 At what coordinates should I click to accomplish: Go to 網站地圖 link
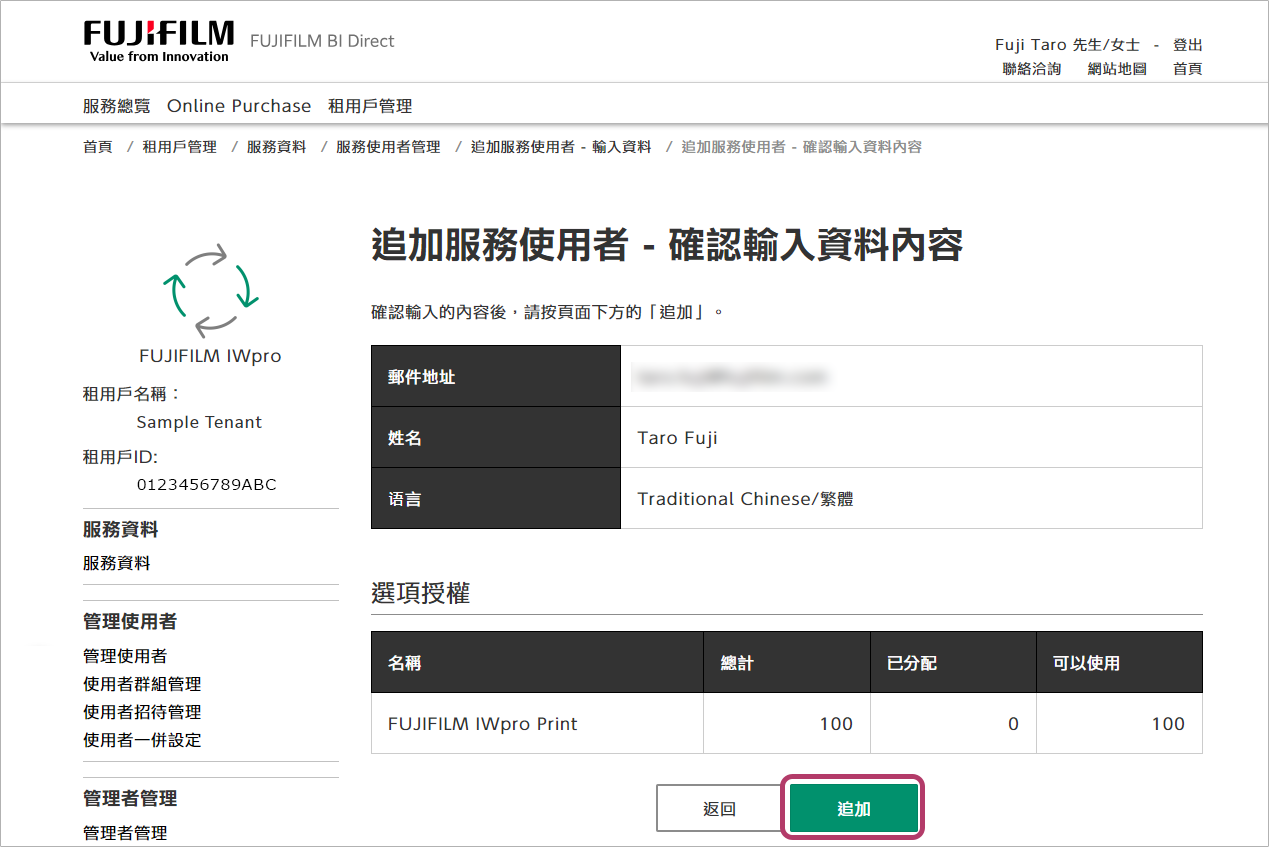[x=1117, y=69]
